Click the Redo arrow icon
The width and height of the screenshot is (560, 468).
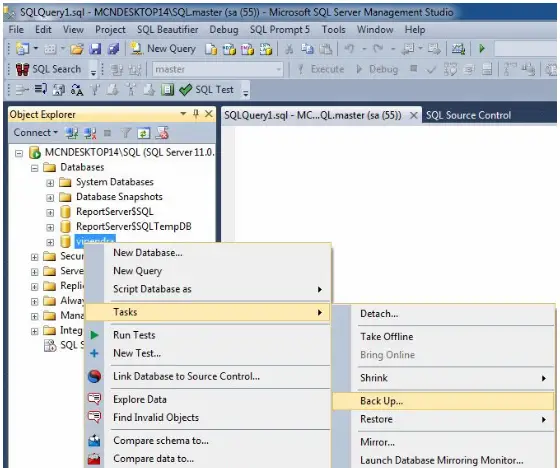point(378,49)
